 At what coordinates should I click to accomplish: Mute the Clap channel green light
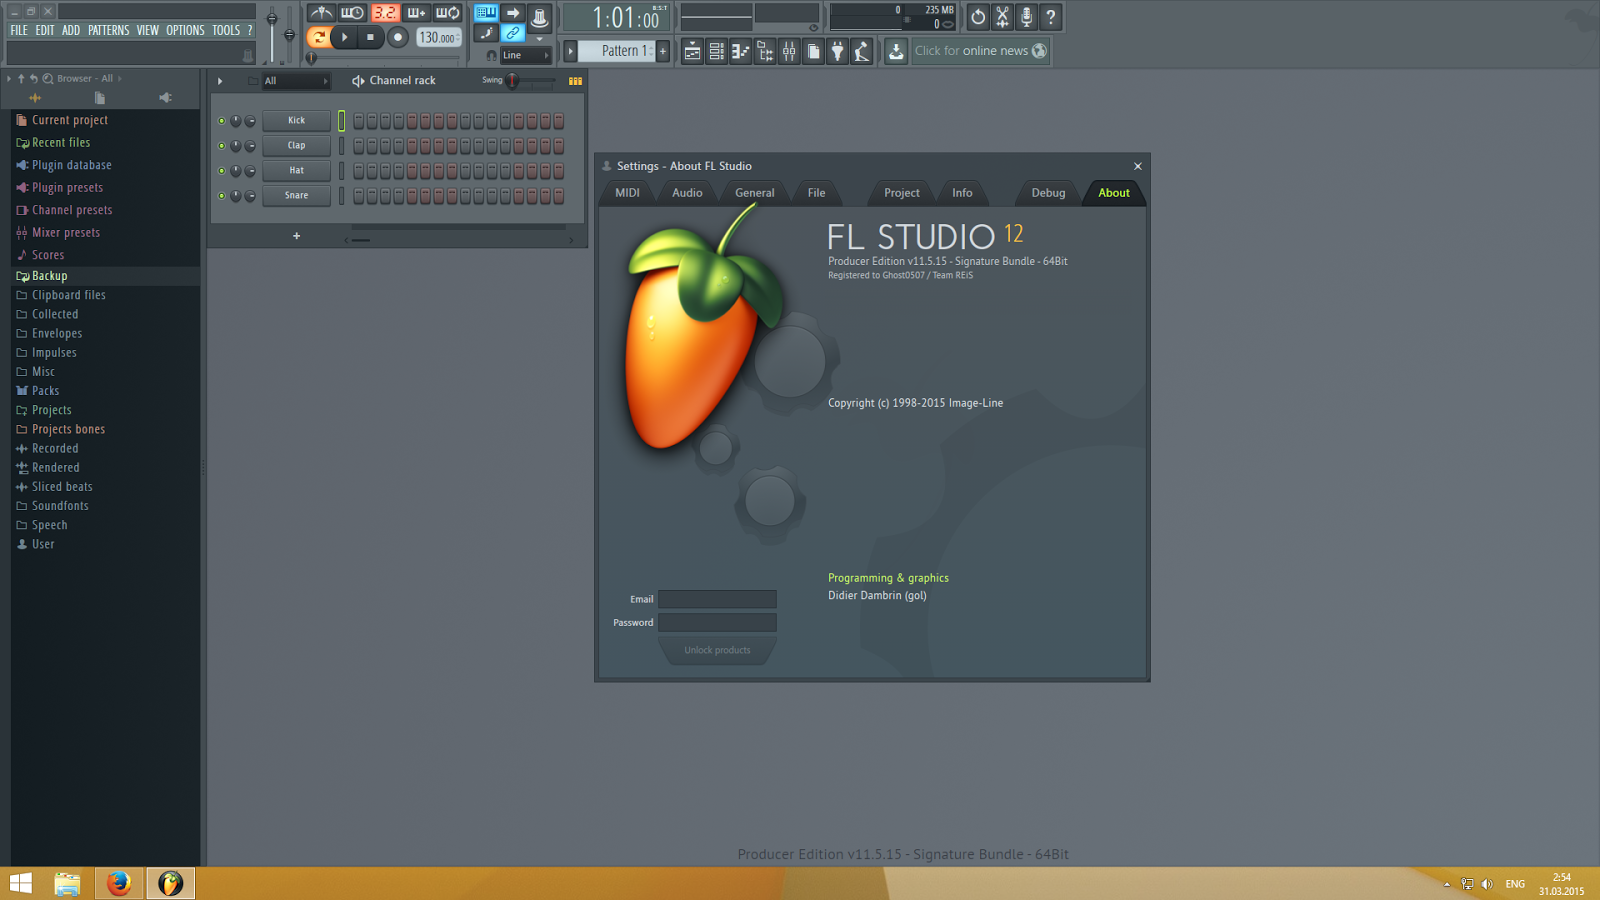tap(222, 146)
